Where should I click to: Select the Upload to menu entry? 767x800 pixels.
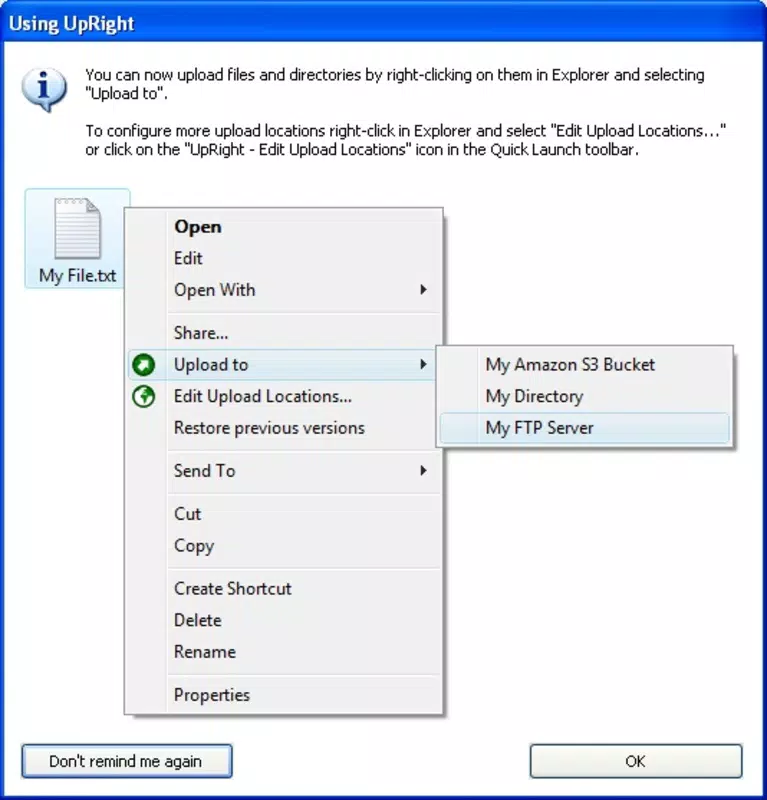tap(284, 364)
